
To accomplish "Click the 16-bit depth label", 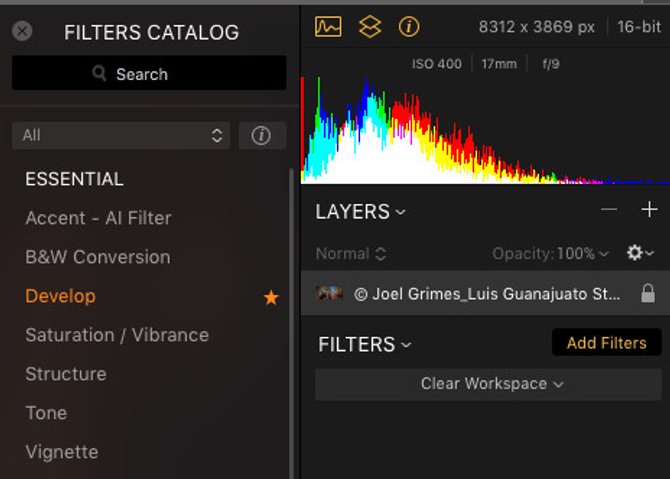I will 639,27.
